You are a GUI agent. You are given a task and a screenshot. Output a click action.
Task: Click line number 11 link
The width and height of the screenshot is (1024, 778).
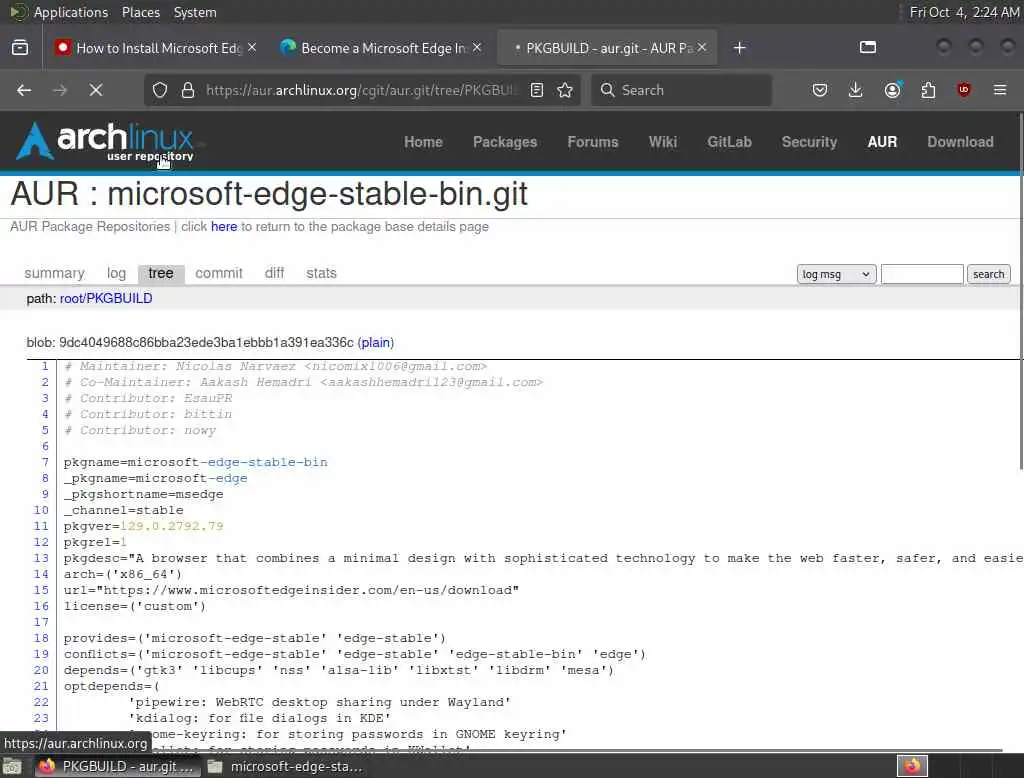(41, 527)
